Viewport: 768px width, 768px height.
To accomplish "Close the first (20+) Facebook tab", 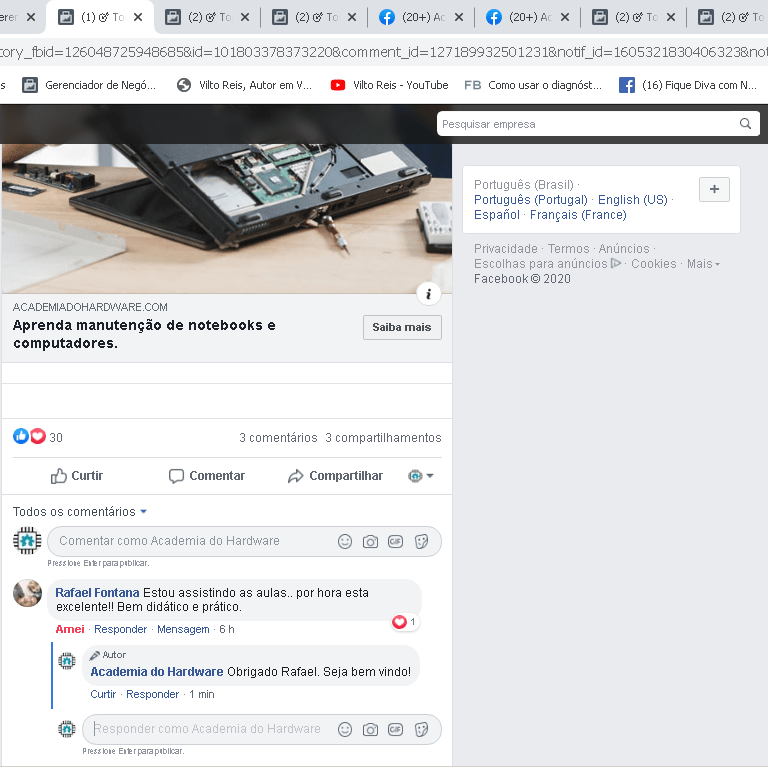I will (458, 17).
